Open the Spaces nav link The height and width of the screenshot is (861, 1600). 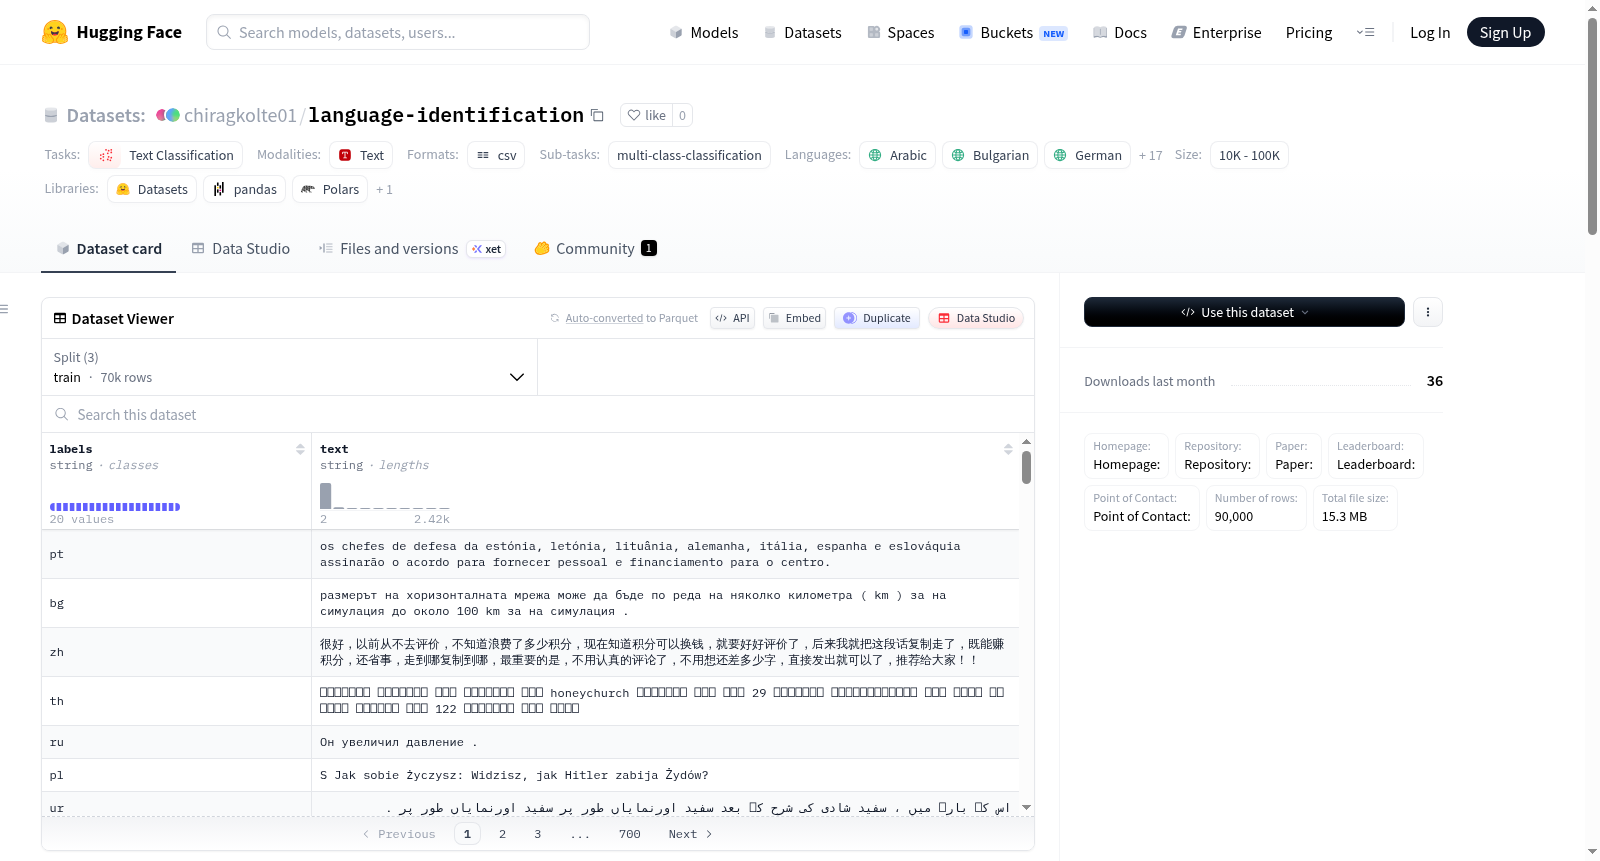click(900, 33)
